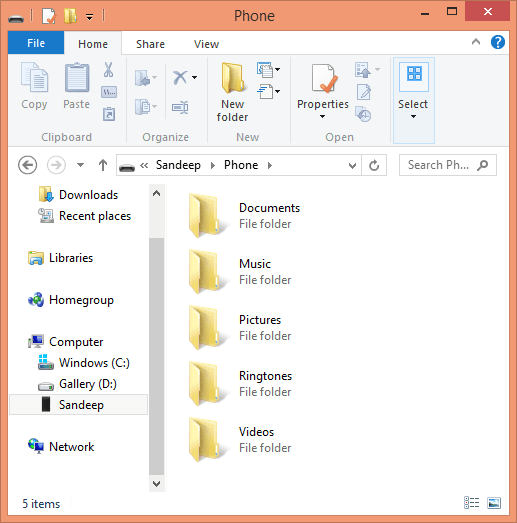Open the Easy access dropdown arrow
517x523 pixels.
278,91
